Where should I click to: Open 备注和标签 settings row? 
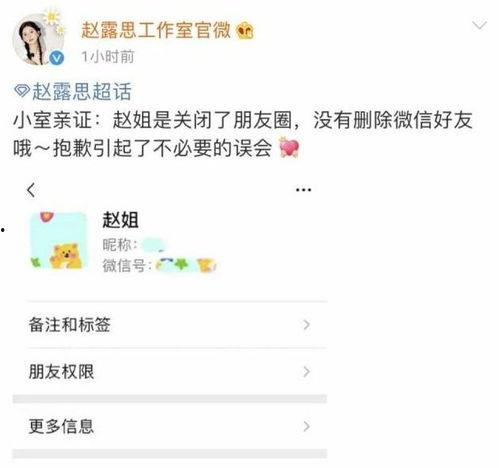click(170, 325)
